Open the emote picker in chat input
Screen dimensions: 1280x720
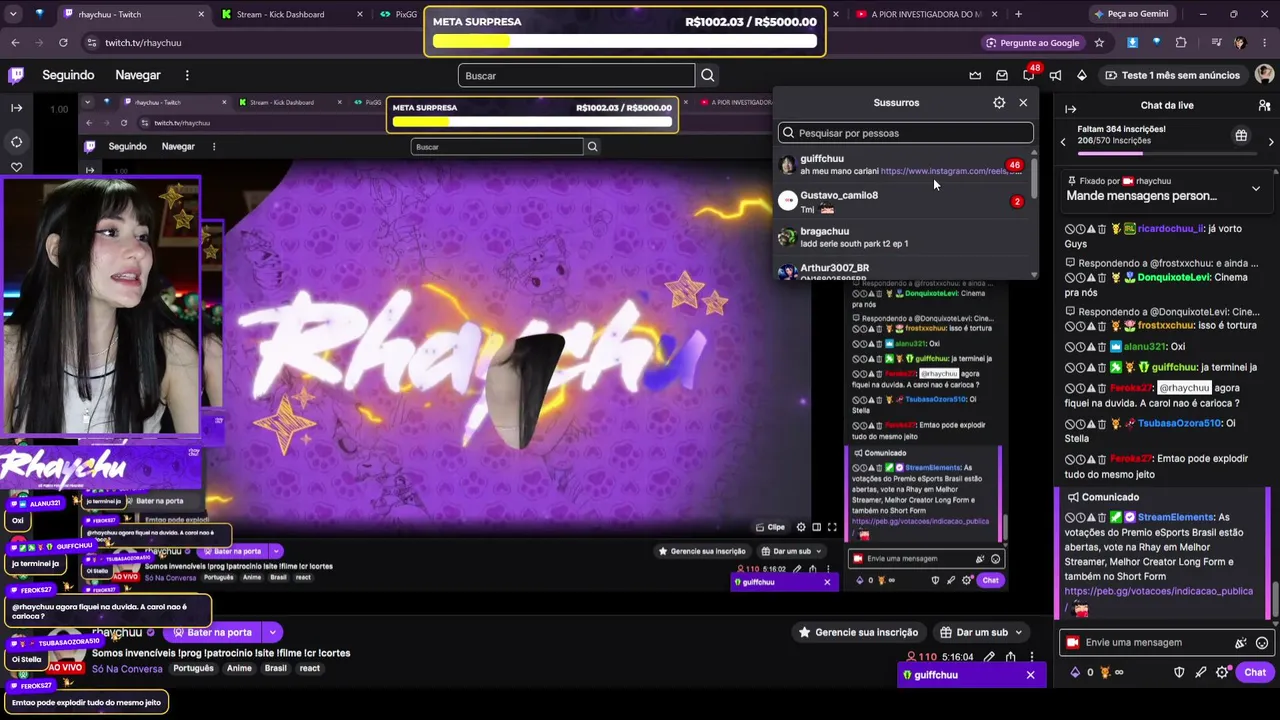coord(1262,643)
